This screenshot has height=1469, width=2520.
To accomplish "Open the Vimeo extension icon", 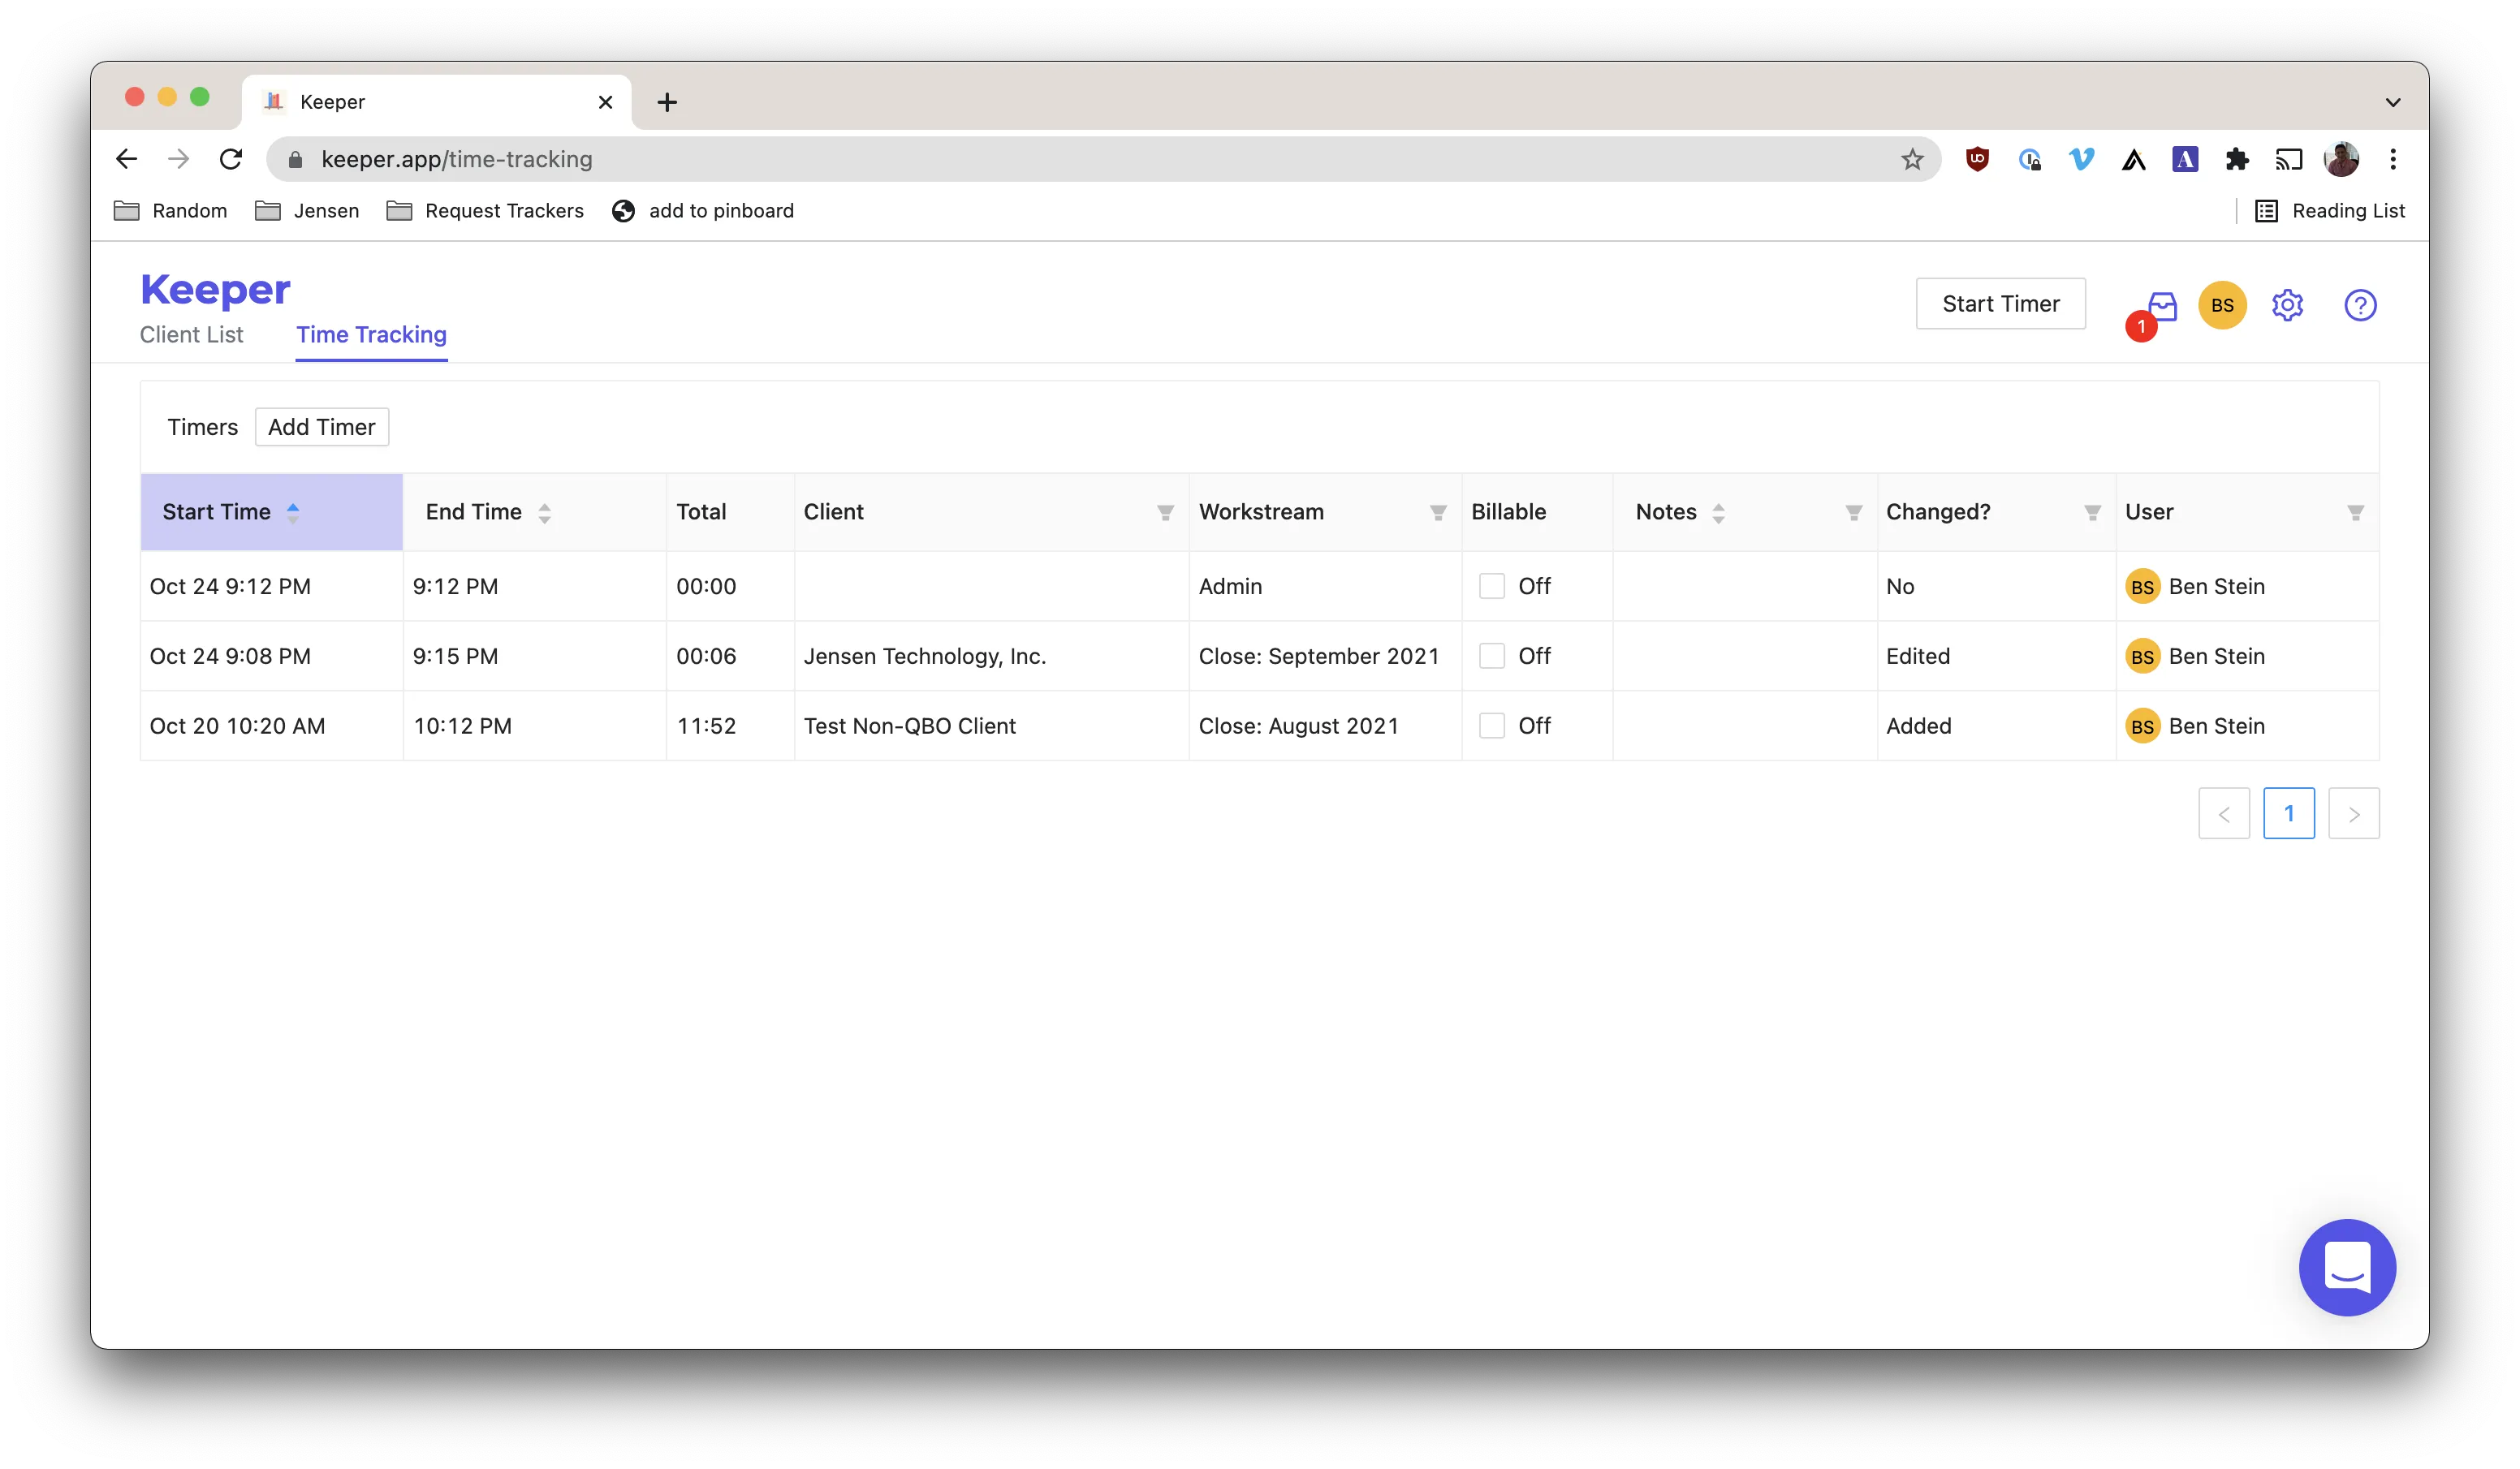I will pyautogui.click(x=2080, y=159).
